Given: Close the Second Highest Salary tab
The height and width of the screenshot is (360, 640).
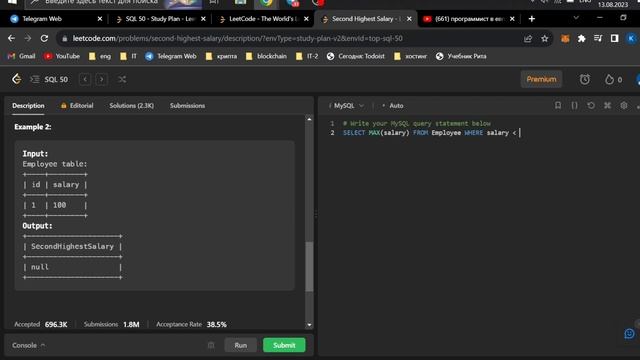Looking at the screenshot, I should [x=409, y=19].
